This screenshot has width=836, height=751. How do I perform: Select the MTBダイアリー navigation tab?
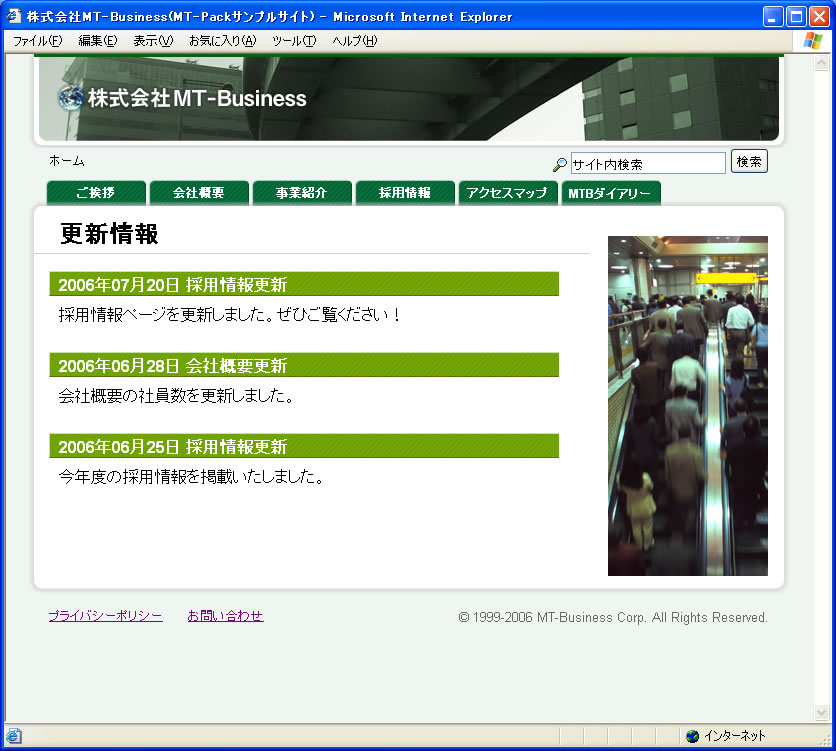[611, 193]
